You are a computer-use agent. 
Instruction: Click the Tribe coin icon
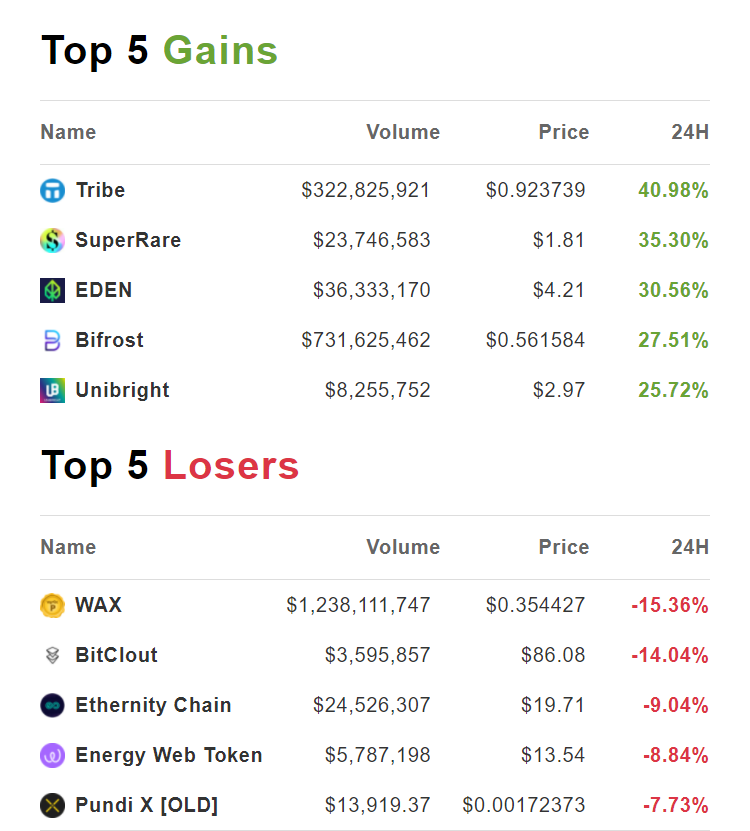point(52,190)
